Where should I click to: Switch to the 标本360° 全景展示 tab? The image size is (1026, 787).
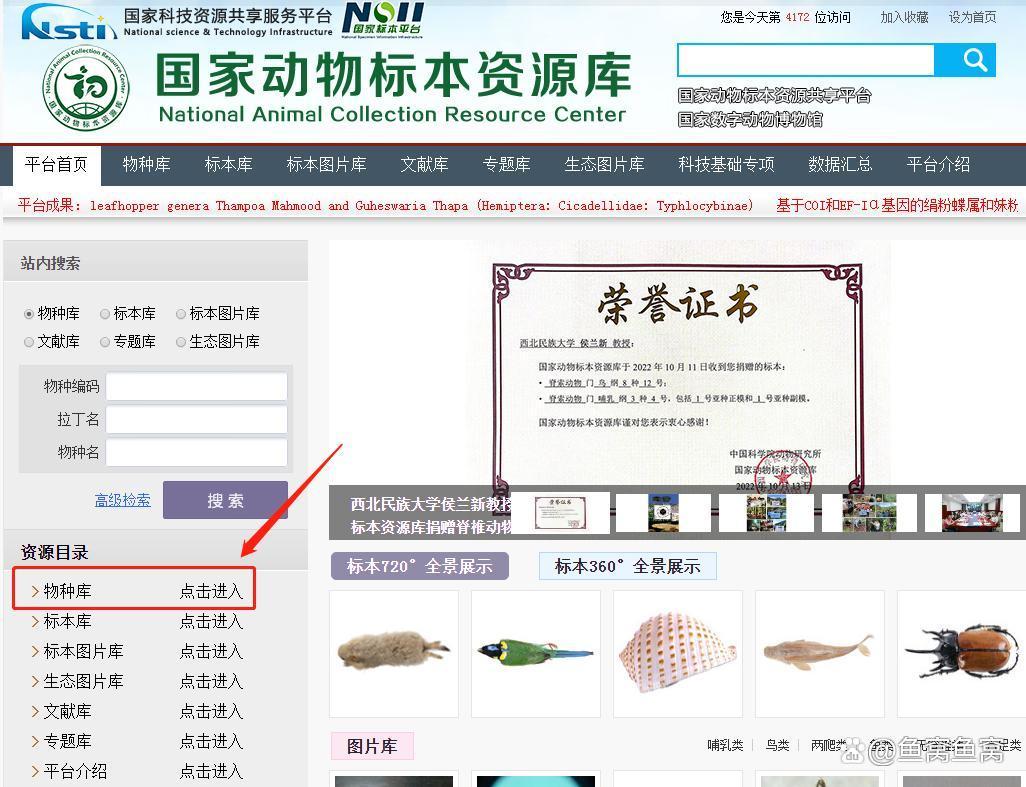pyautogui.click(x=627, y=566)
